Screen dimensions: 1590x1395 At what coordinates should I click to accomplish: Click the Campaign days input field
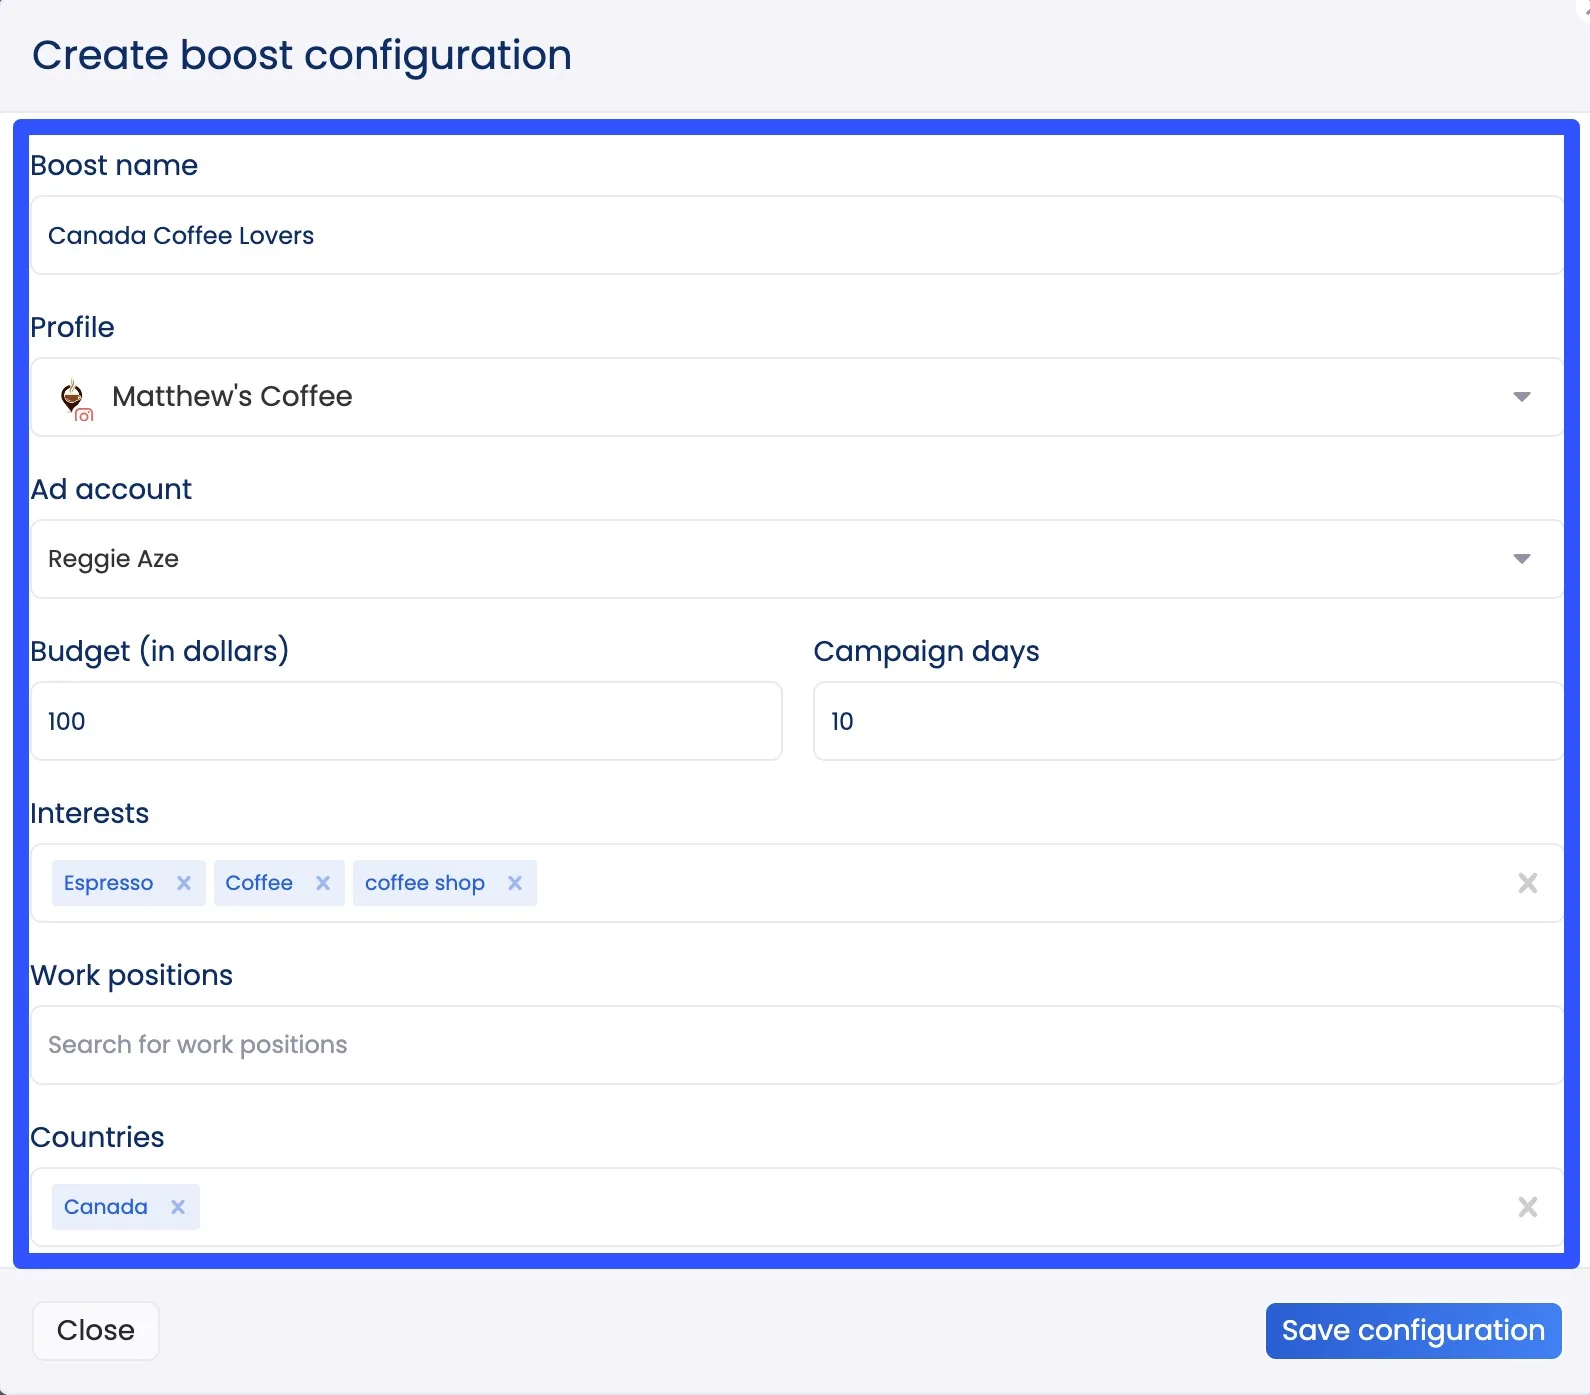tap(1187, 721)
